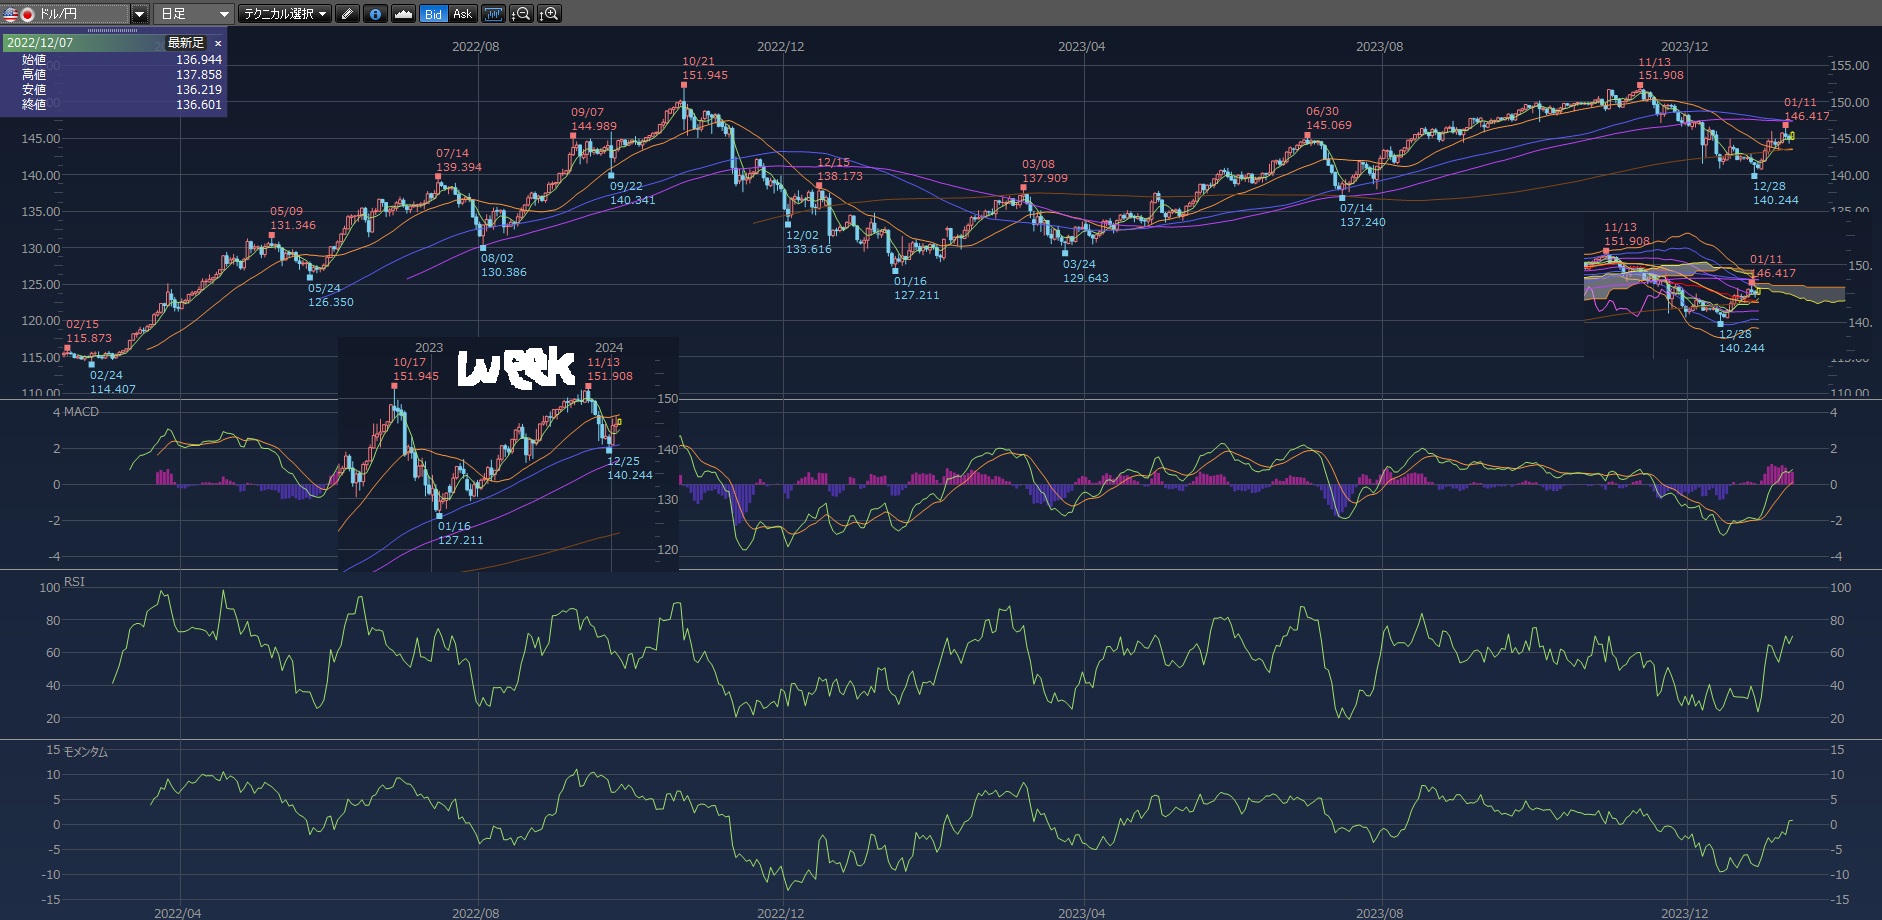Viewport: 1882px width, 920px height.
Task: Jump to the latest bar with 最新足
Action: coord(186,43)
